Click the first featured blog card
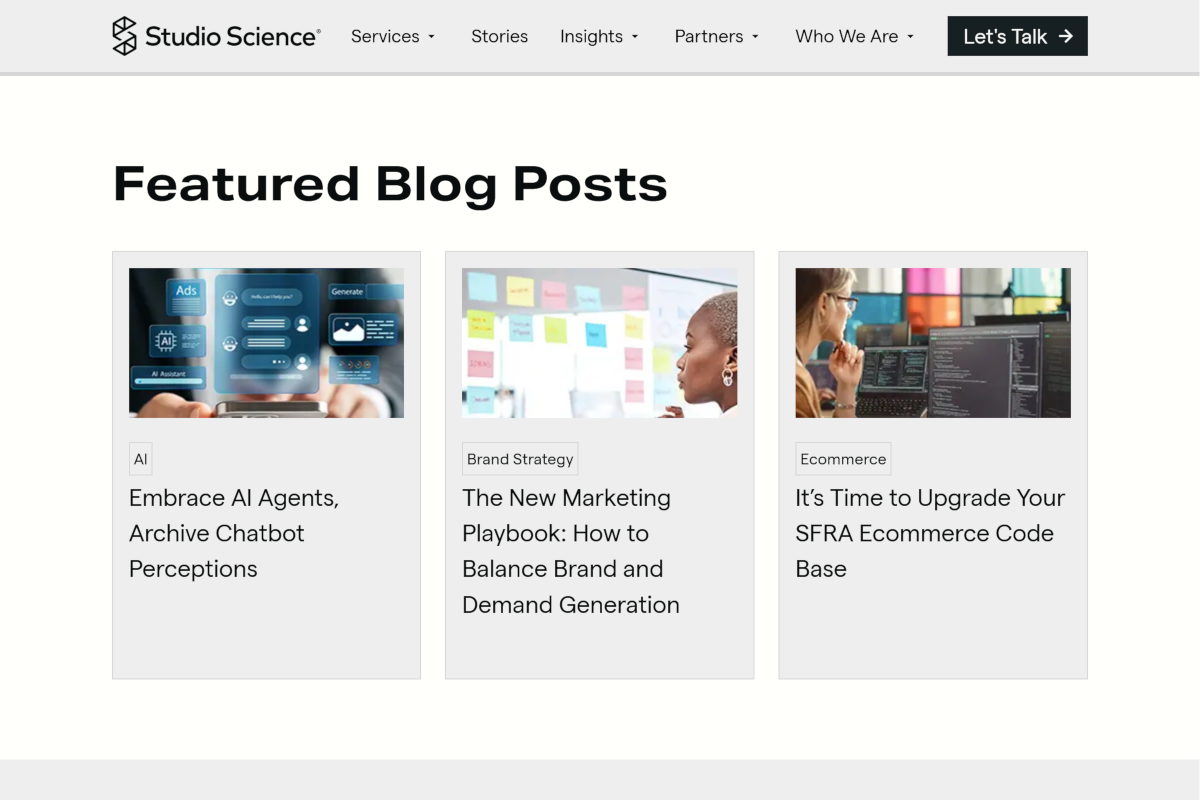This screenshot has height=800, width=1200. tap(266, 464)
